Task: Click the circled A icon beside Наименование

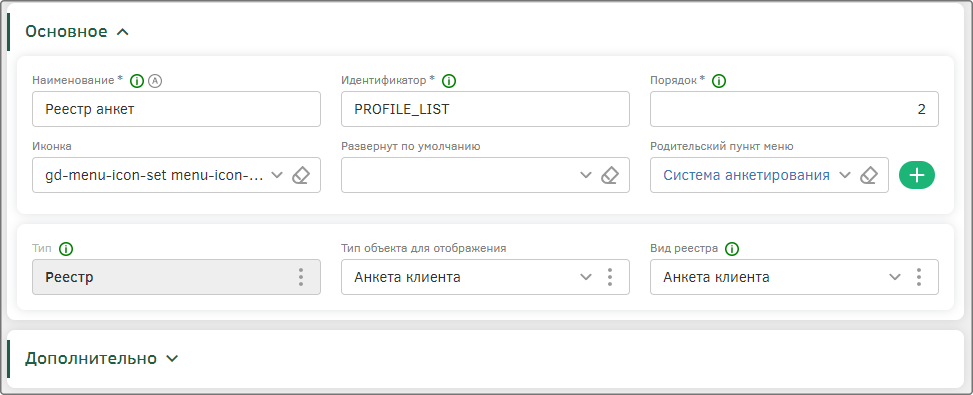Action: [x=155, y=81]
